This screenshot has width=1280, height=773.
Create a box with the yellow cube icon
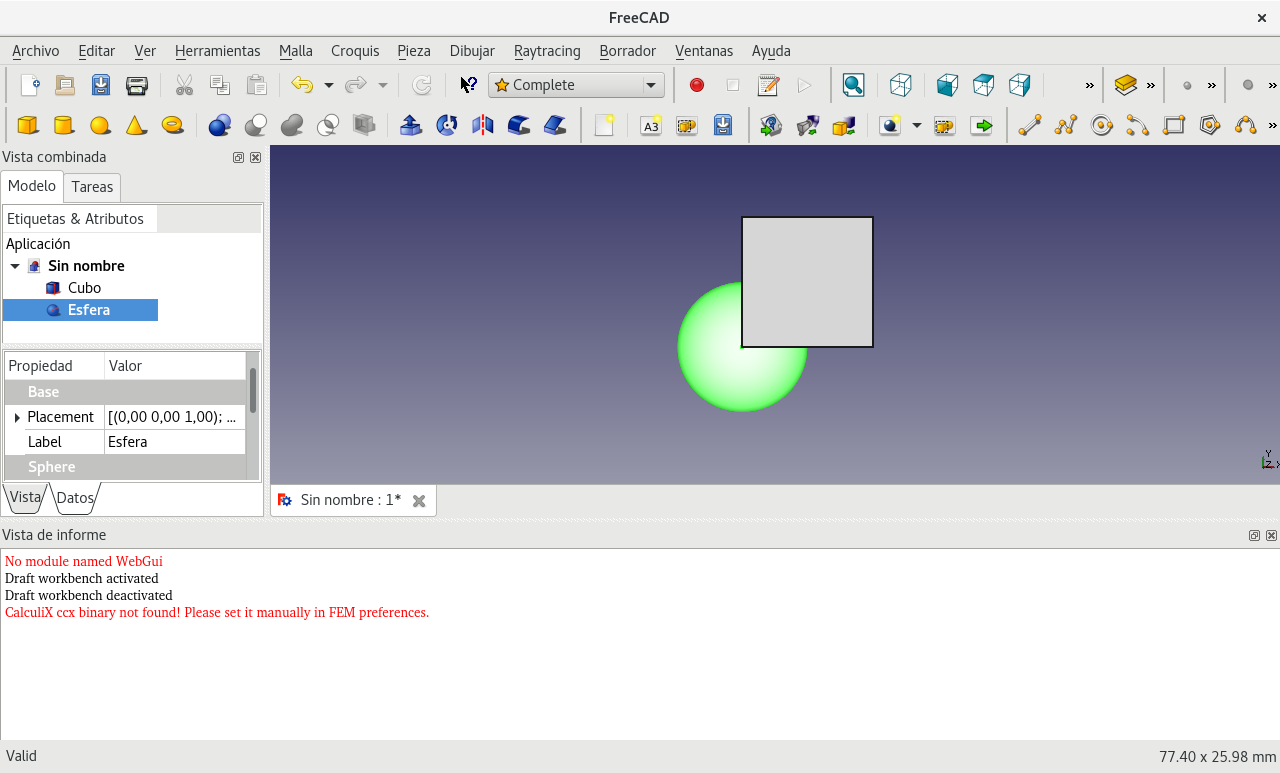pos(28,125)
